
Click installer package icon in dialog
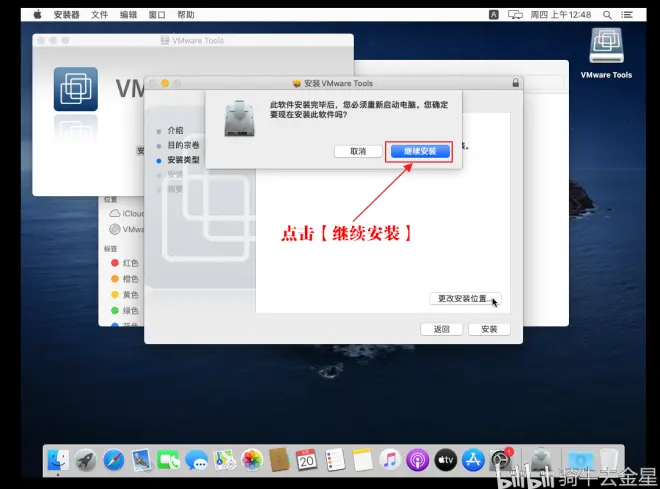click(x=240, y=118)
